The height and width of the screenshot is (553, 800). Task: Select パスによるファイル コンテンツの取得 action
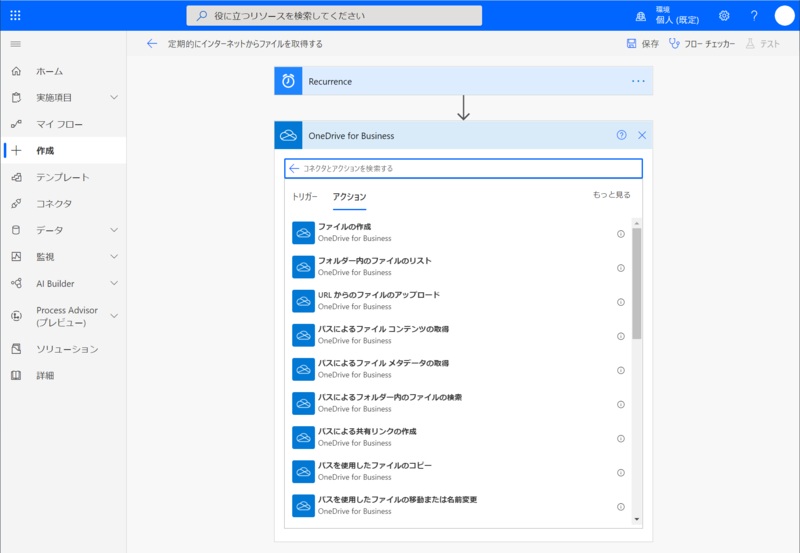[x=458, y=335]
